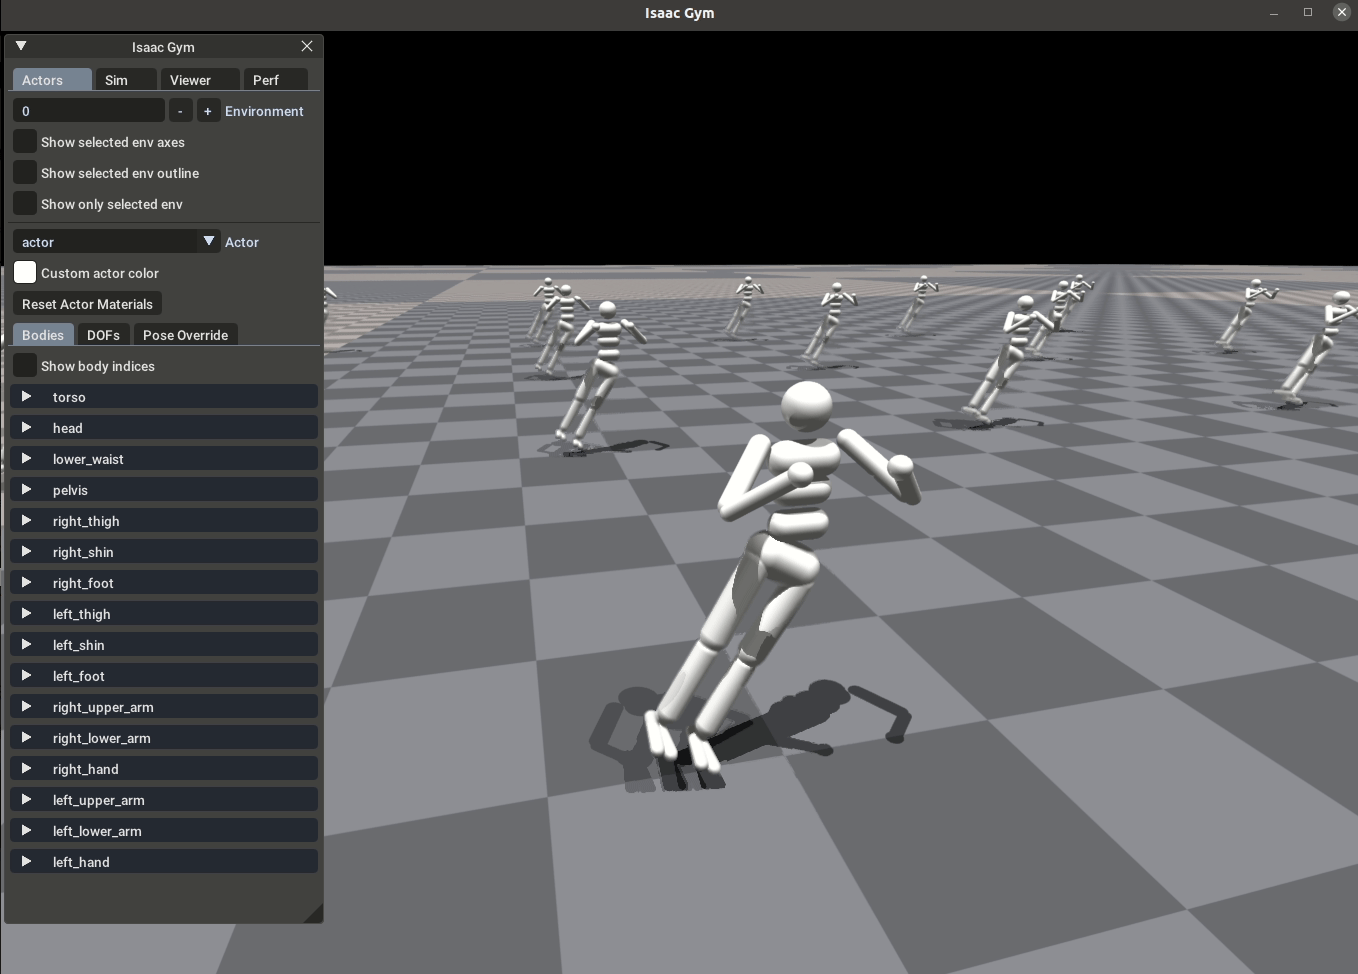Expand the lower_waist arrow
The width and height of the screenshot is (1358, 974).
(27, 459)
